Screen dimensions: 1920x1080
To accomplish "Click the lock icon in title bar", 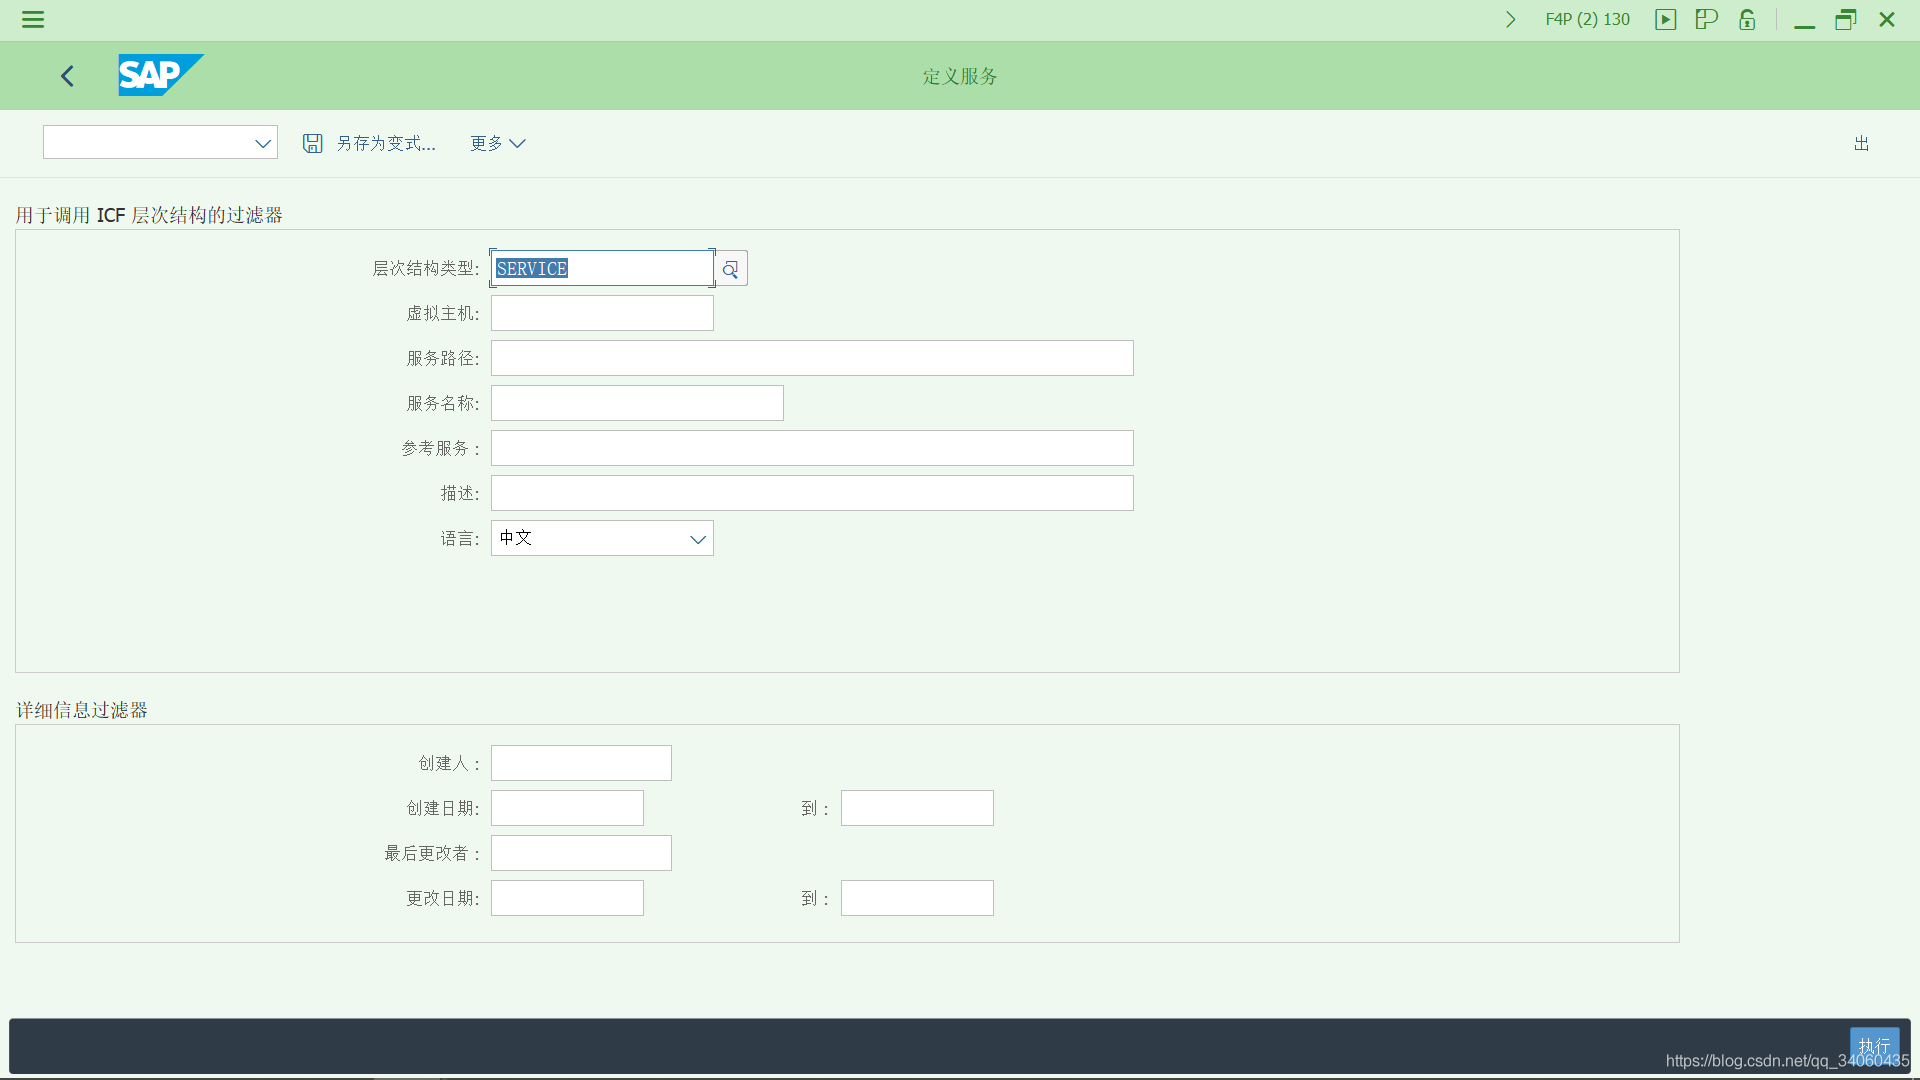I will (1747, 19).
